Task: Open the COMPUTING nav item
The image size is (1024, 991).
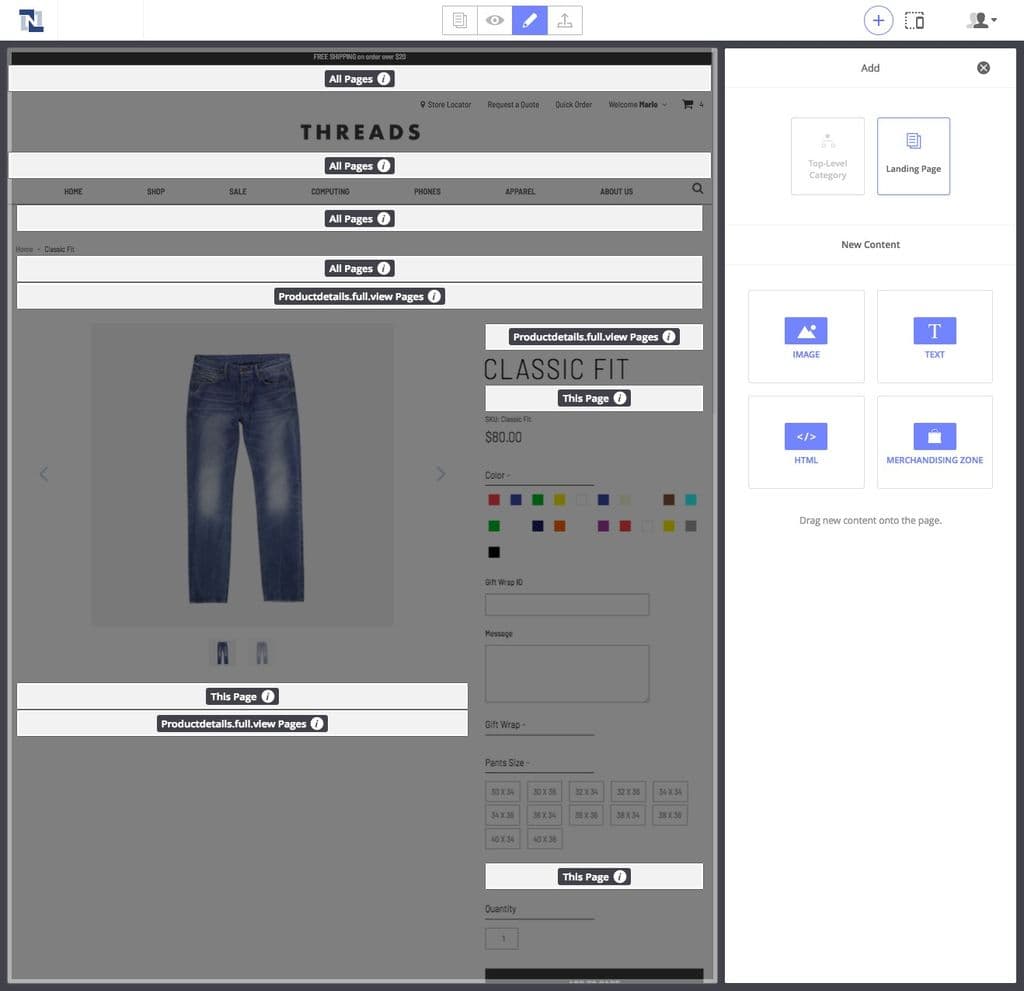Action: click(330, 191)
